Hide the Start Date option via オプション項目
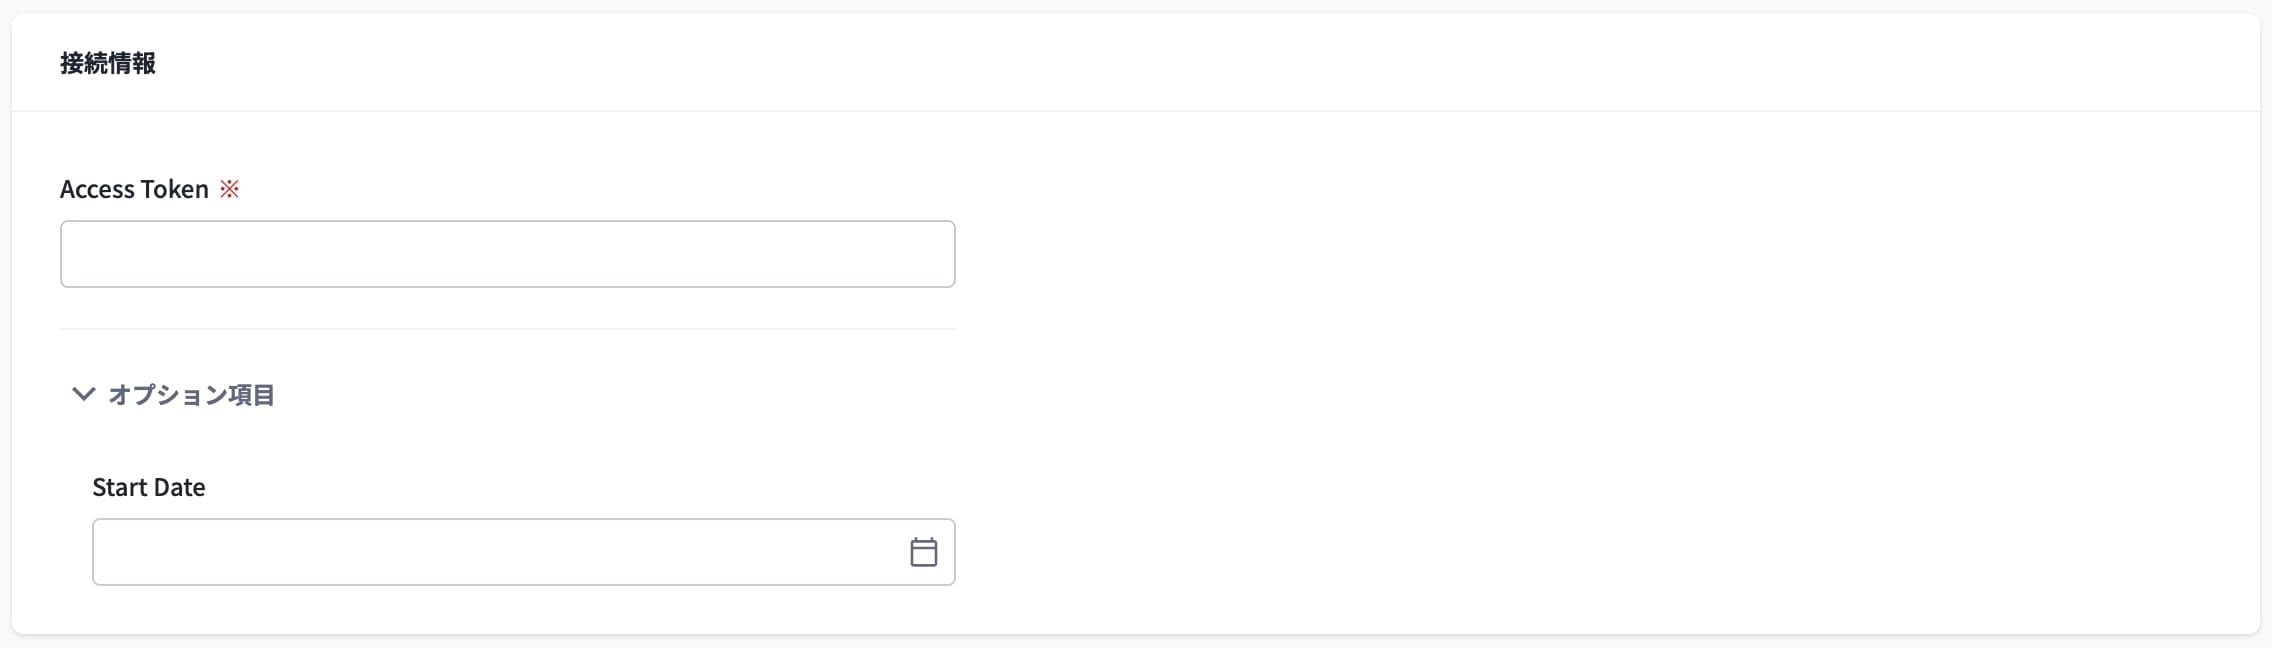The width and height of the screenshot is (2272, 648). [173, 395]
